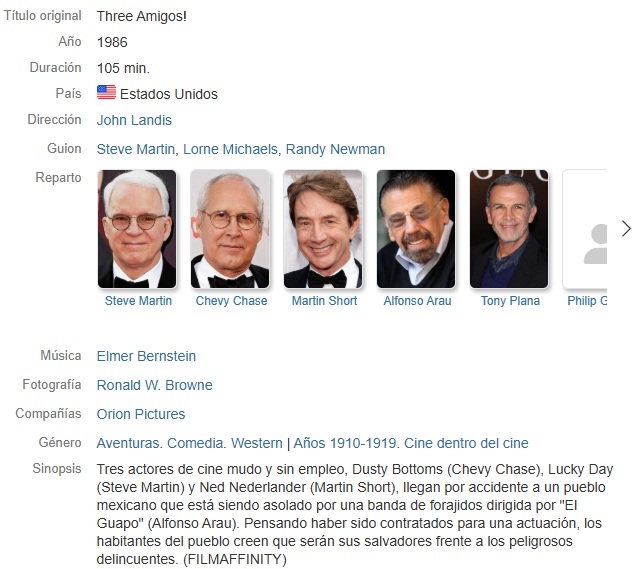Open Alfonso Arau's cast photo
This screenshot has height=569, width=632.
pyautogui.click(x=416, y=229)
